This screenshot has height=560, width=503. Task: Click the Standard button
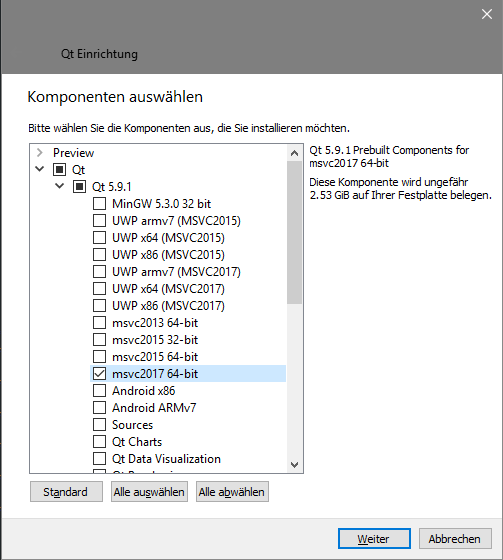[66, 492]
